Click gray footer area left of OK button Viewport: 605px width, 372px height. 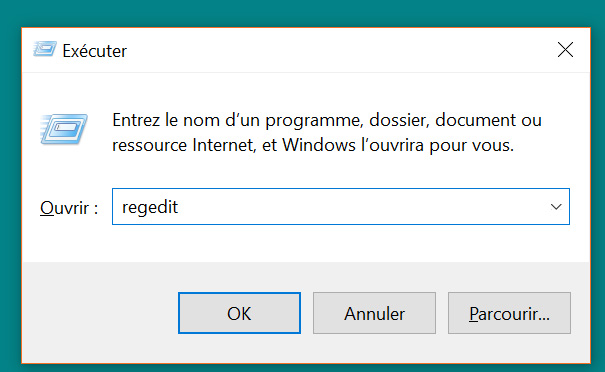coord(100,313)
